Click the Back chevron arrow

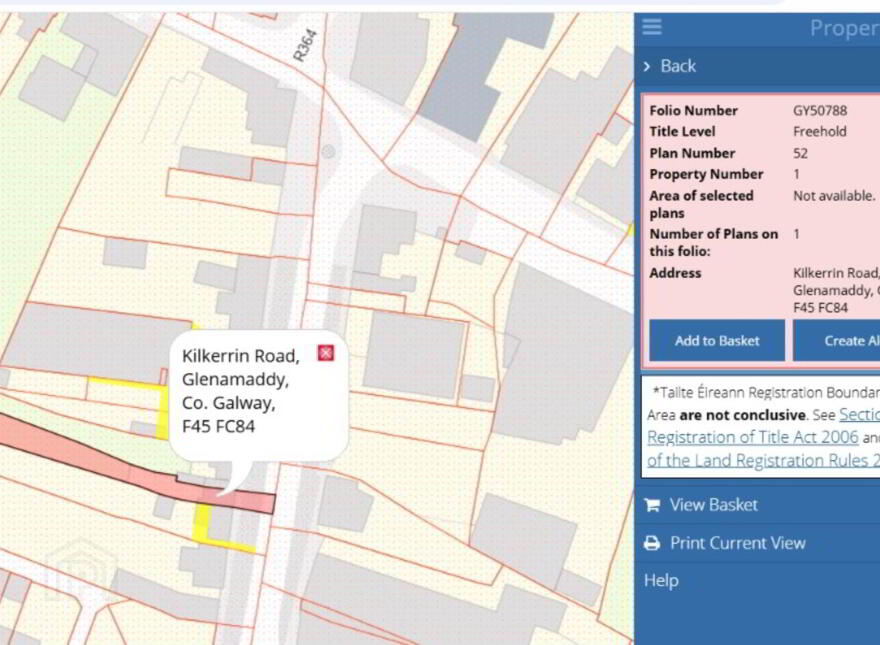(x=647, y=66)
